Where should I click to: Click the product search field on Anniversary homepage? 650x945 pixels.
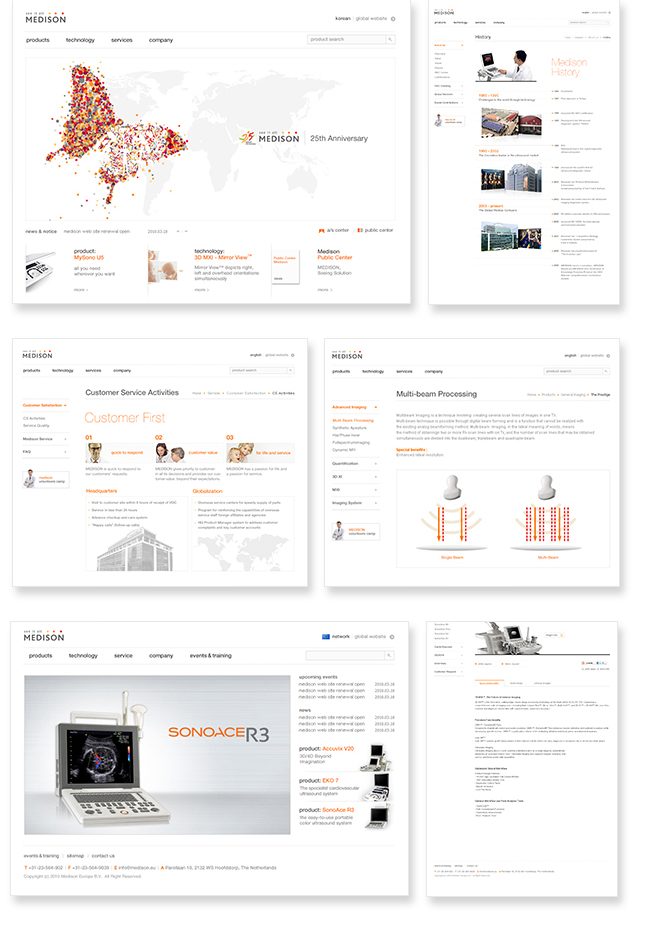point(346,40)
